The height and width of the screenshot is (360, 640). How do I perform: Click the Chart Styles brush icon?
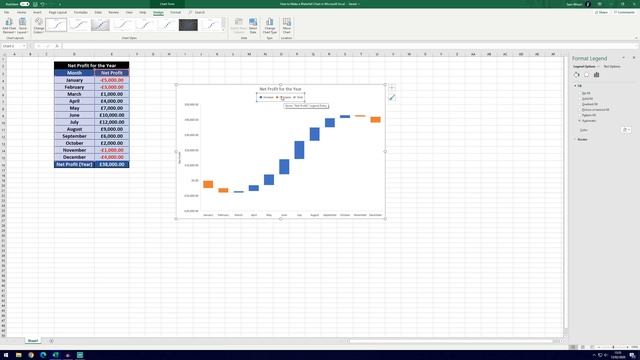tap(392, 98)
